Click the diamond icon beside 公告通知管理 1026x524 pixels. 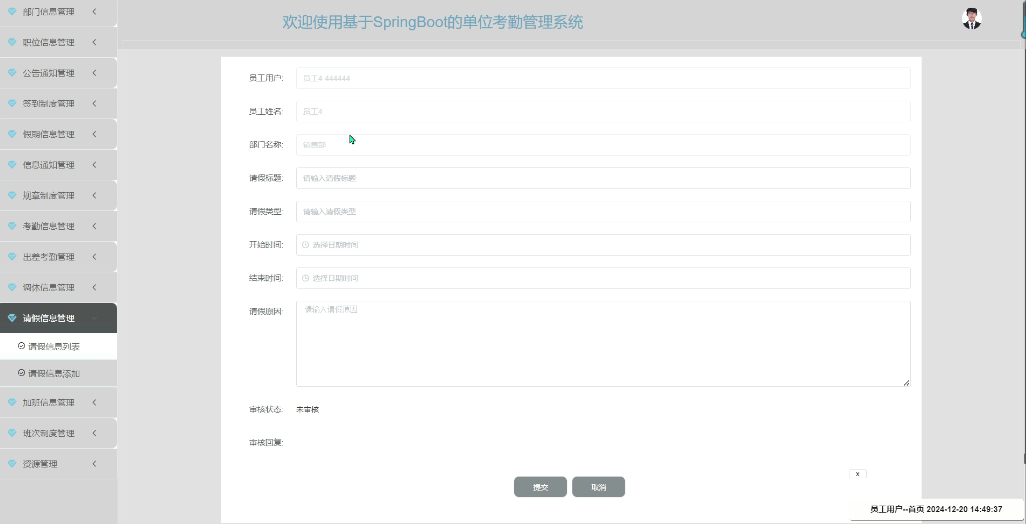tap(12, 73)
